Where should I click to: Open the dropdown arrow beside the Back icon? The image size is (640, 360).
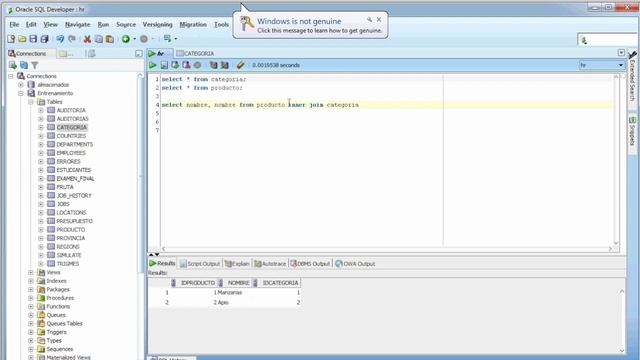(134, 39)
